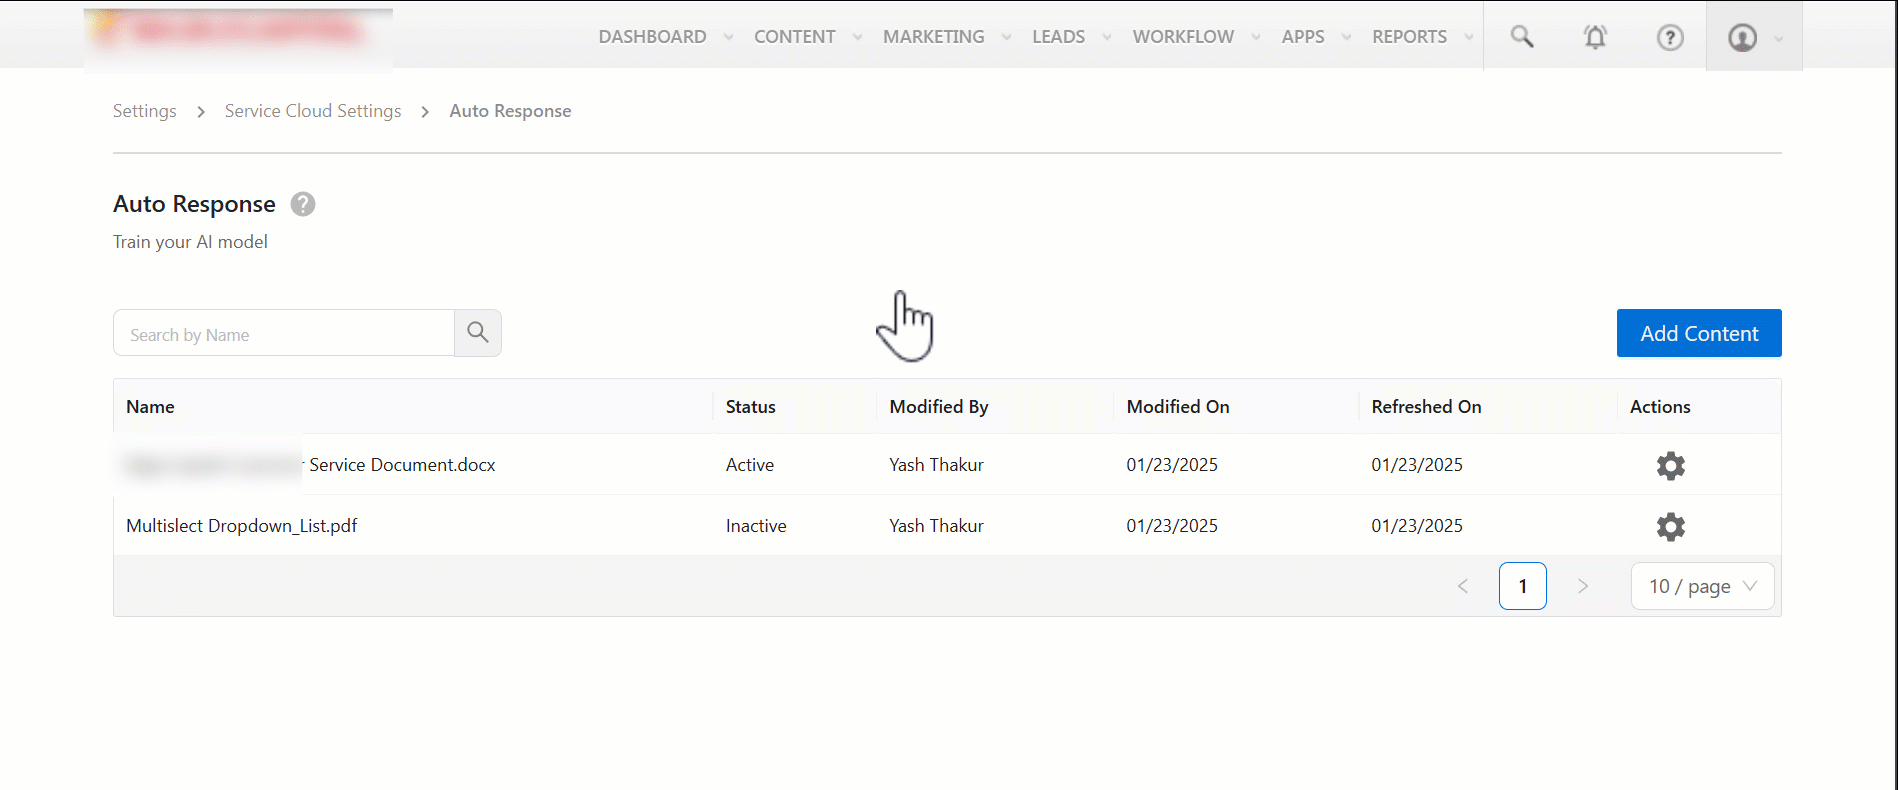Select page 1 in pagination
This screenshot has height=790, width=1898.
coord(1522,586)
